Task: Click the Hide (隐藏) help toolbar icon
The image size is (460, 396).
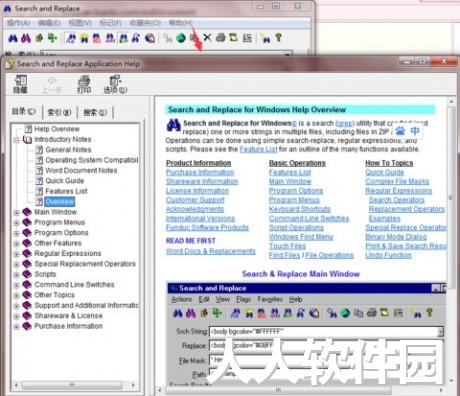Action: [20, 84]
